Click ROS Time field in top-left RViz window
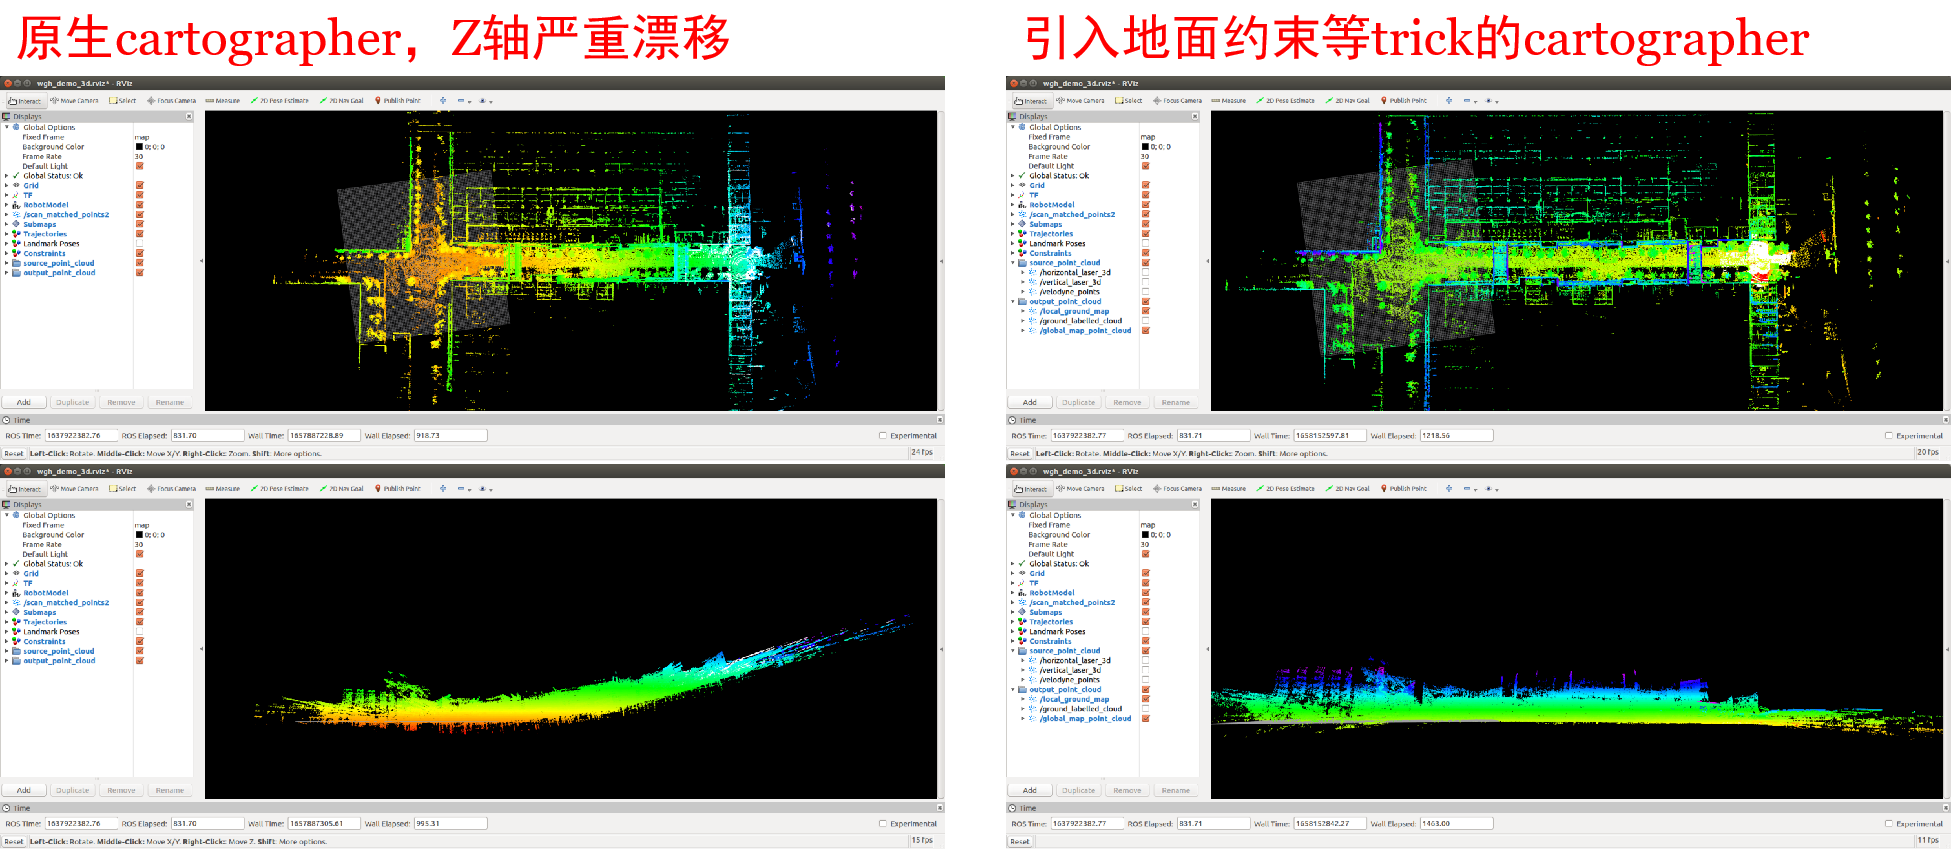 point(82,436)
